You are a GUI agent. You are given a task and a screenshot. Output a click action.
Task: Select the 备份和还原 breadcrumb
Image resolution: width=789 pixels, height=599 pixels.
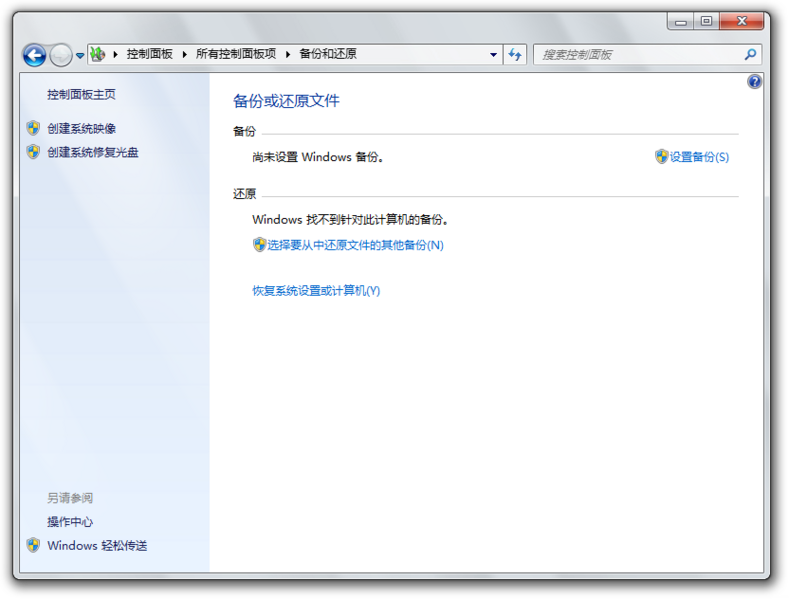coord(328,54)
